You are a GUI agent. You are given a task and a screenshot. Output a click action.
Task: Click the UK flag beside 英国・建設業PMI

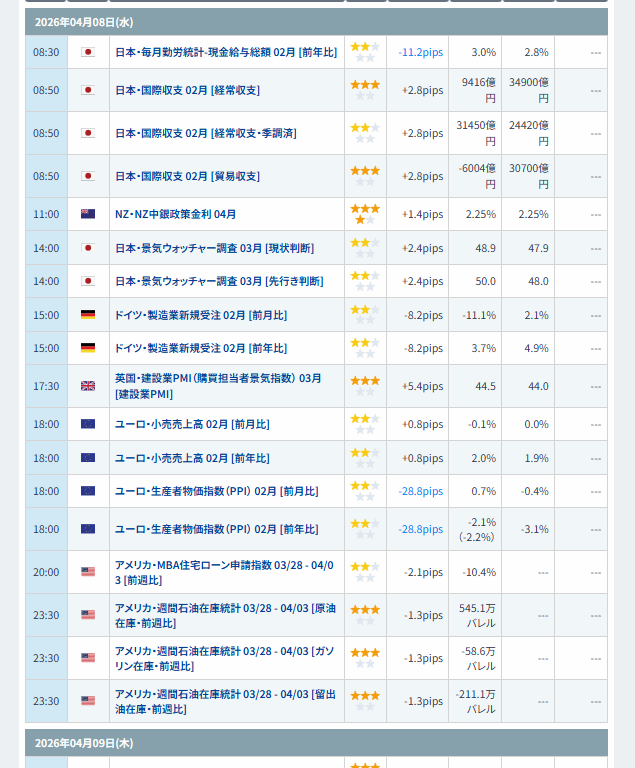pyautogui.click(x=88, y=386)
